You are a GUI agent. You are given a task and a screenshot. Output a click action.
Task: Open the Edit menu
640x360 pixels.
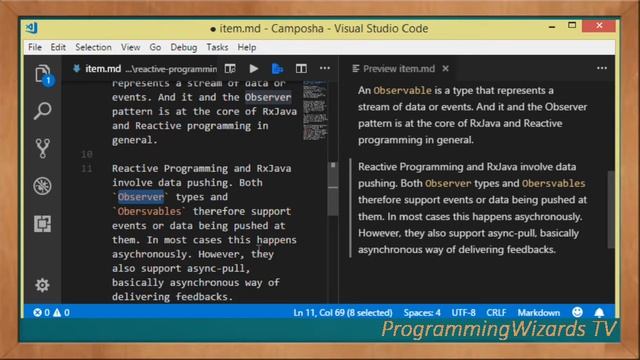tap(58, 47)
